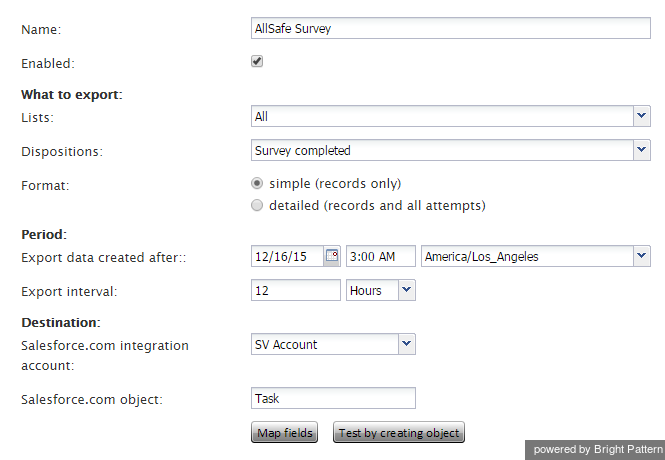
Task: Click the 'Export interval:' label
Action: coord(69,292)
